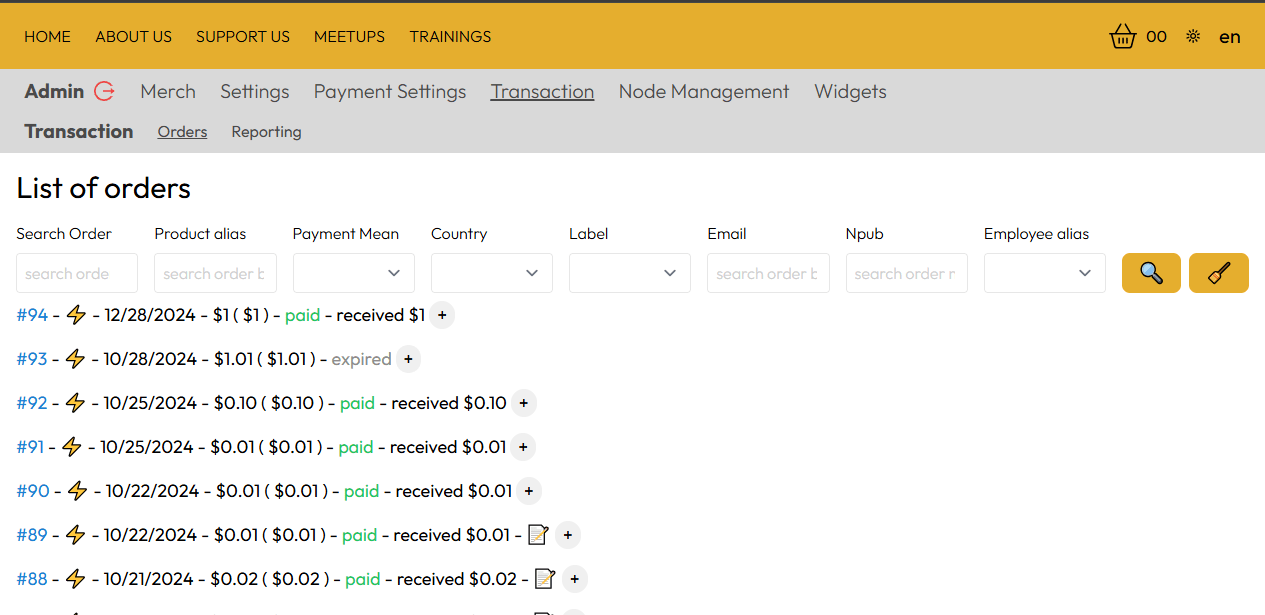The width and height of the screenshot is (1265, 615).
Task: Go to the Node Management tab
Action: 703,91
